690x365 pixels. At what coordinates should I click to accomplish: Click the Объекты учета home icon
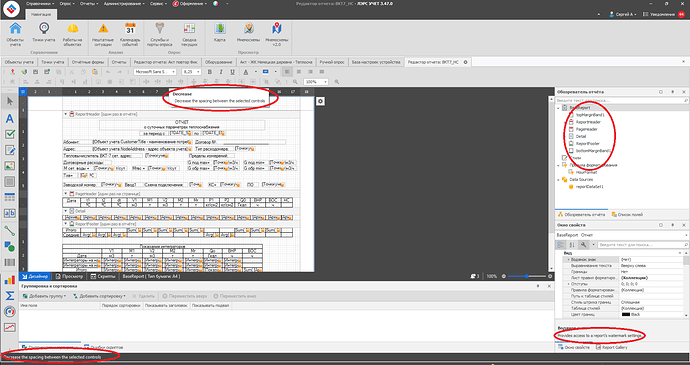(x=15, y=34)
